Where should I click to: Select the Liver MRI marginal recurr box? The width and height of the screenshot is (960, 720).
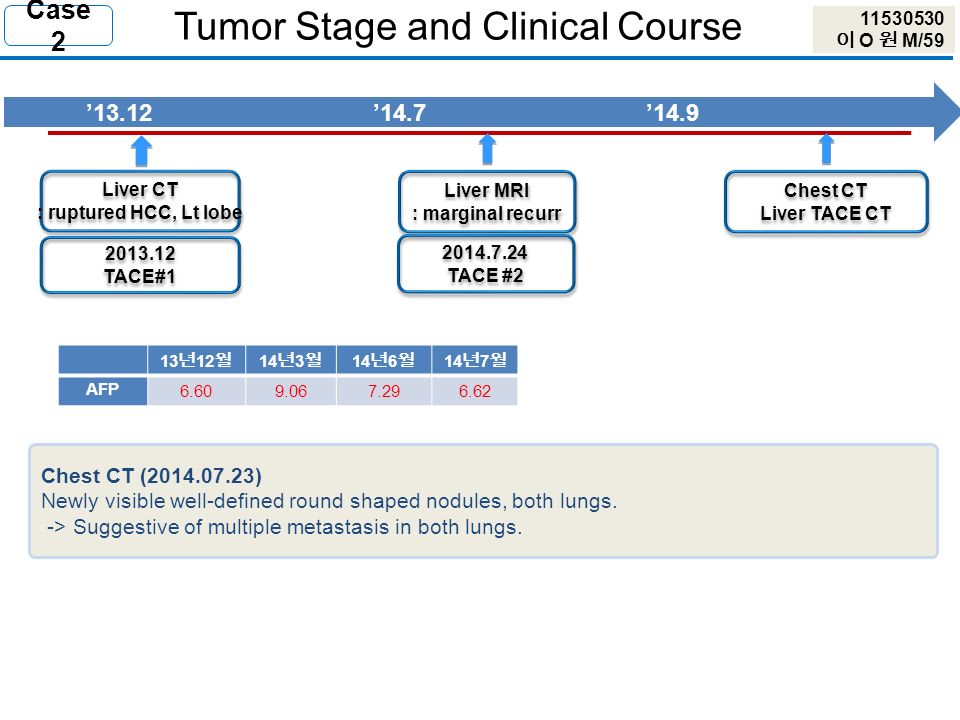(x=487, y=201)
